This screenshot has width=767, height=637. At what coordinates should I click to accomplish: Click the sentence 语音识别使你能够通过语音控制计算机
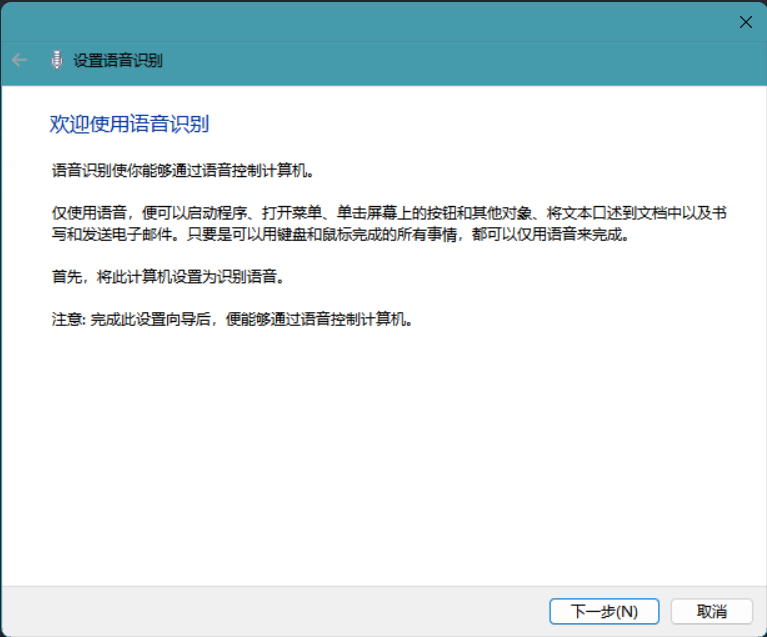point(183,171)
